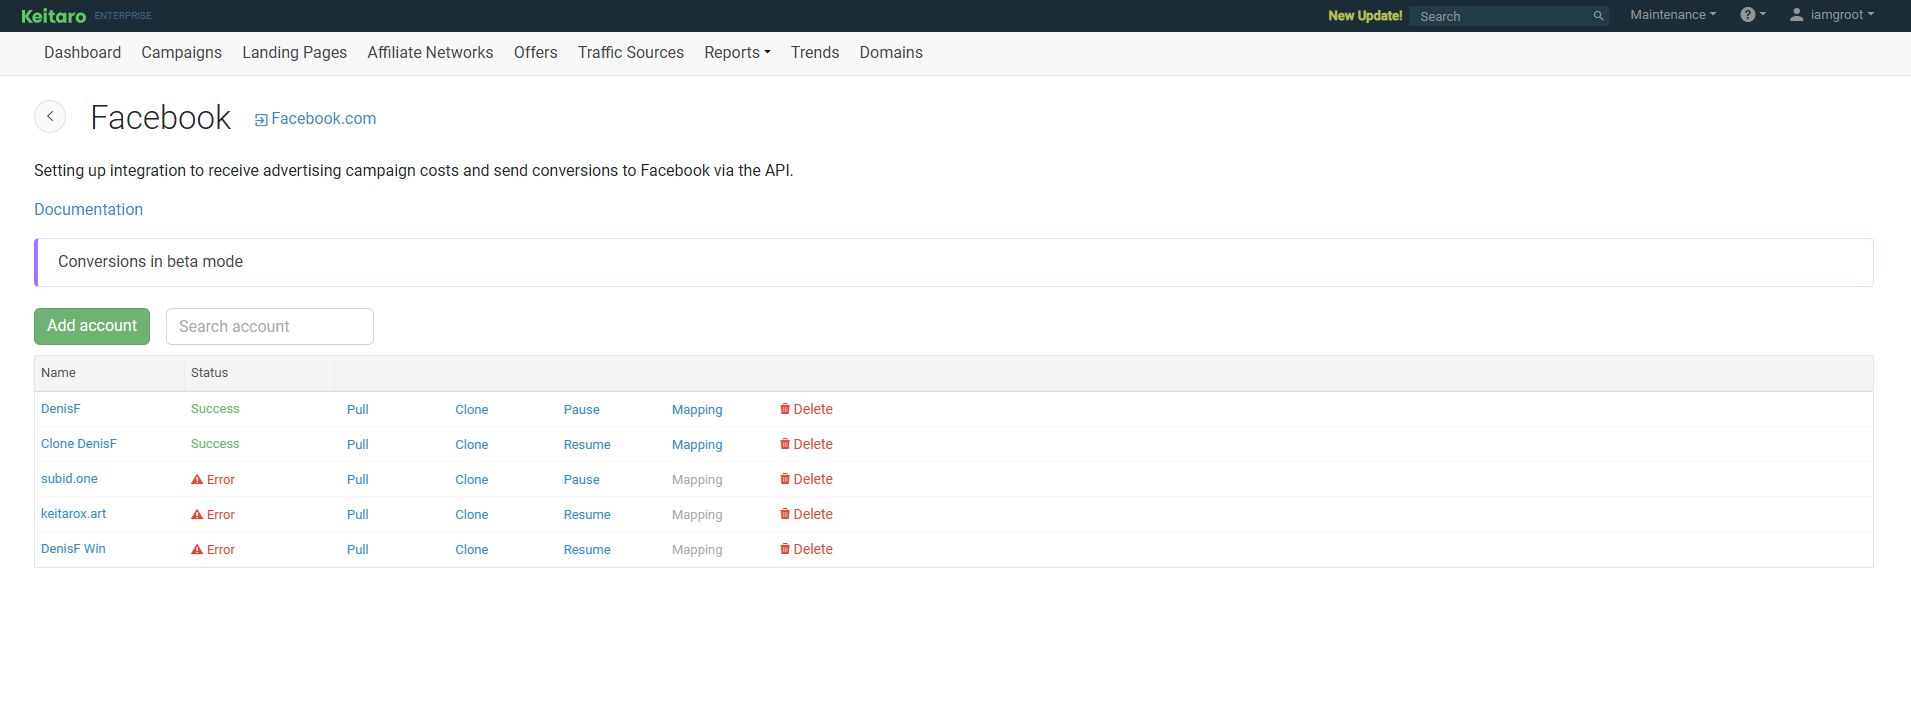Click the Keitaro logo
Viewport: 1911px width, 722px height.
coord(54,16)
